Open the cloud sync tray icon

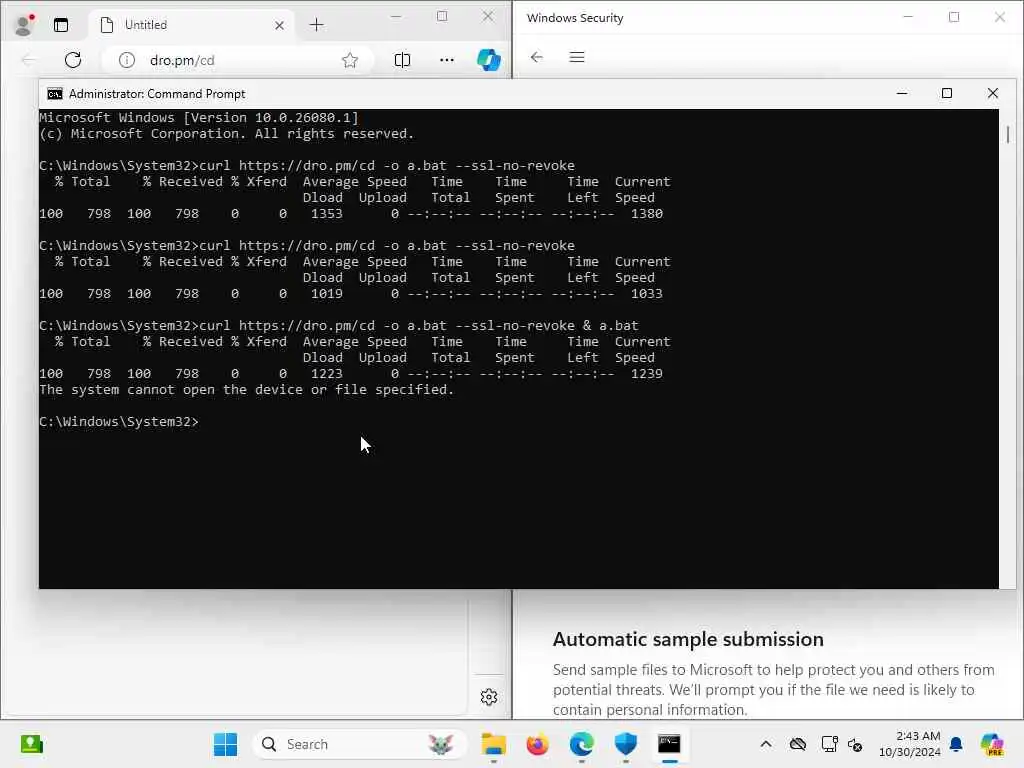(x=797, y=744)
